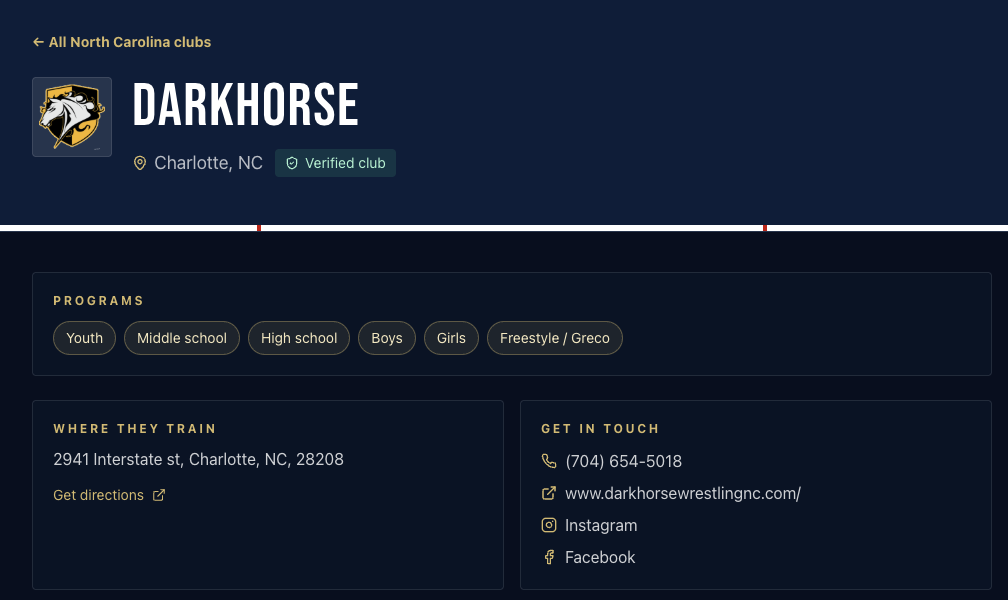Open the Facebook link
This screenshot has height=600, width=1008.
pyautogui.click(x=600, y=558)
